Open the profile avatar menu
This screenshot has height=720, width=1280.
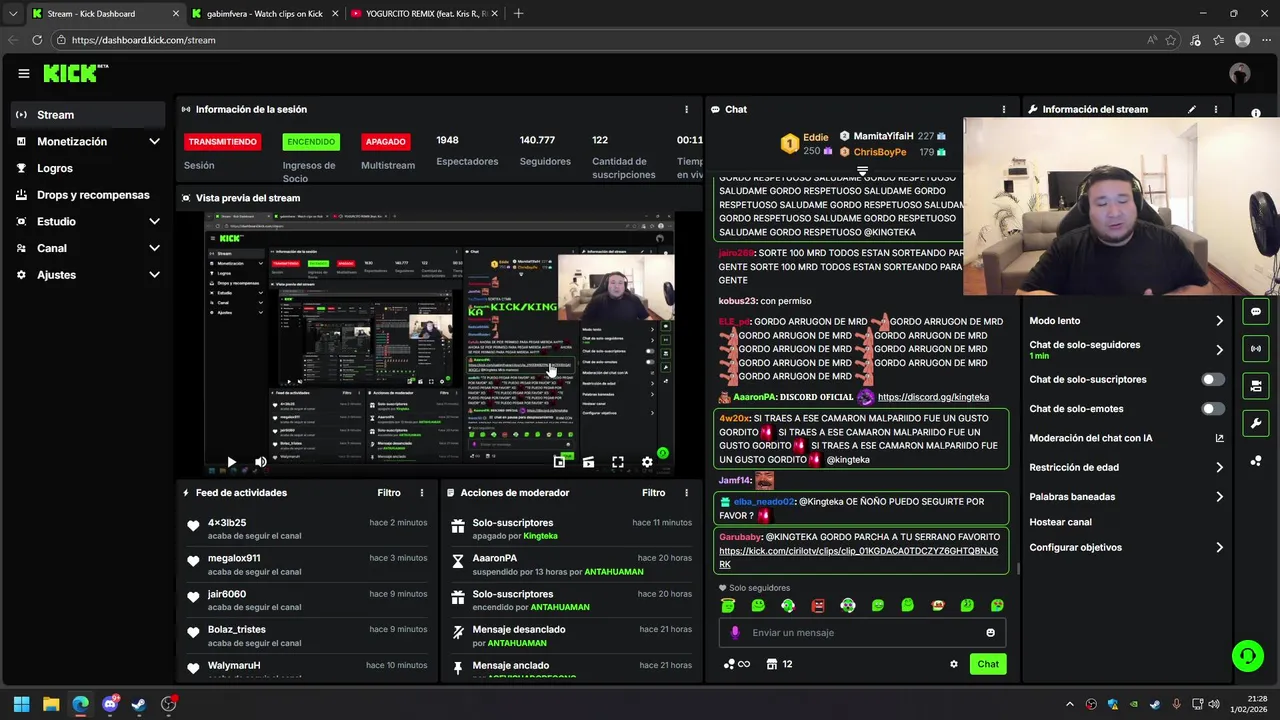pyautogui.click(x=1240, y=73)
